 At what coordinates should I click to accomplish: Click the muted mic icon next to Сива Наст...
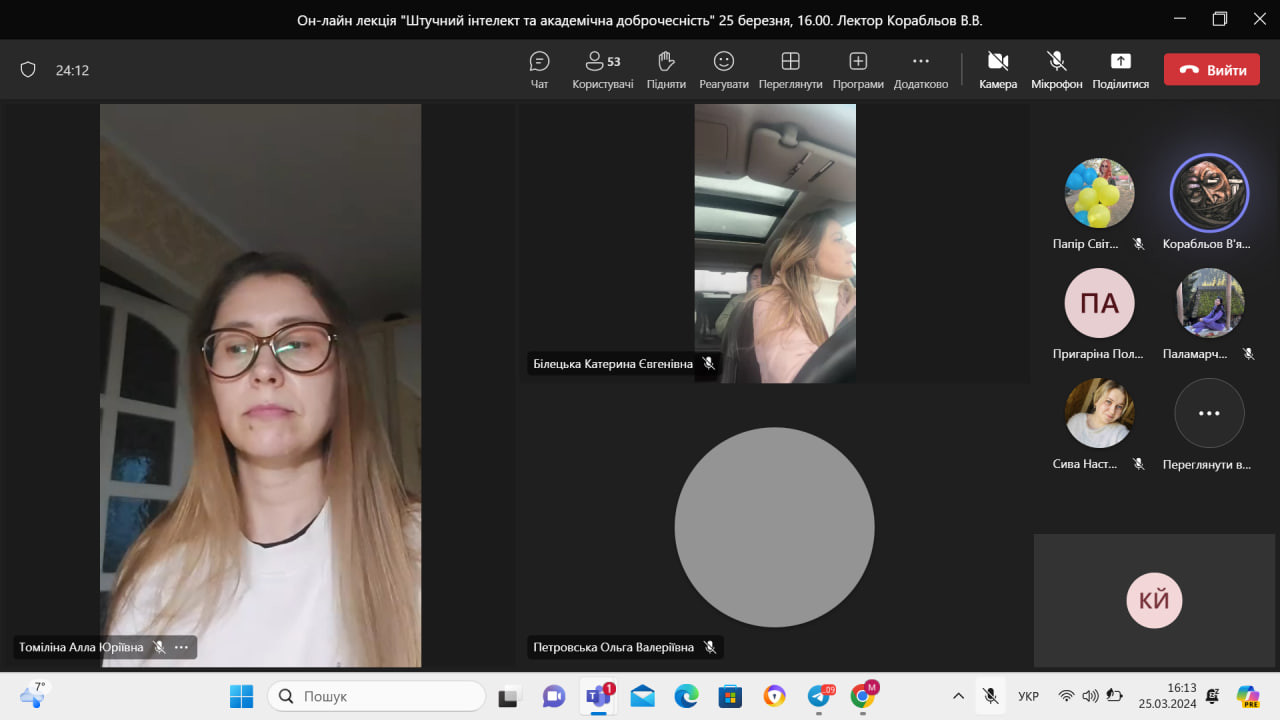click(1138, 463)
